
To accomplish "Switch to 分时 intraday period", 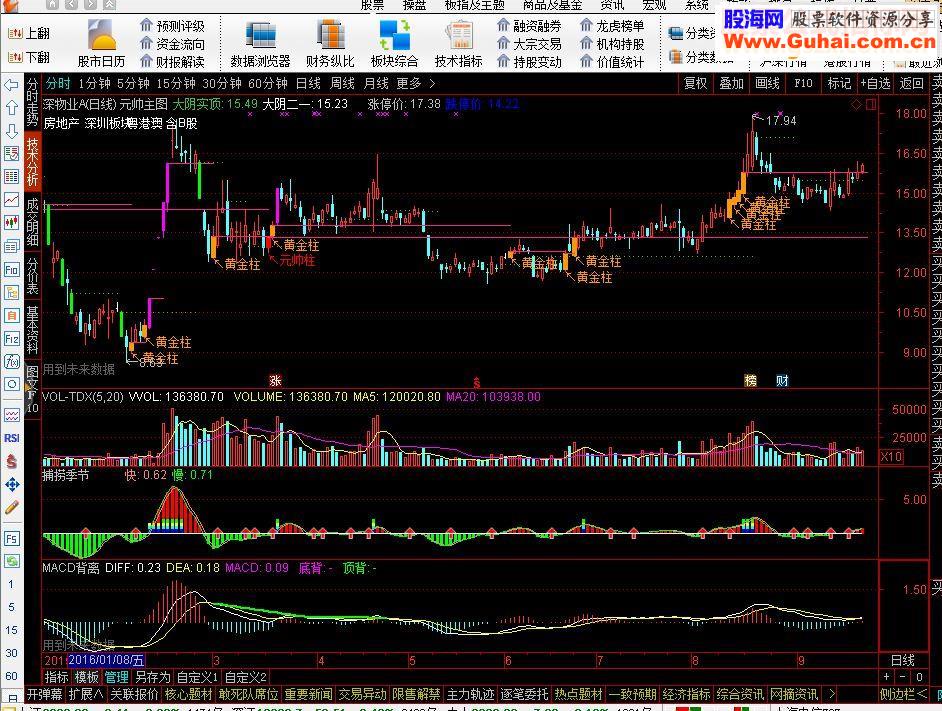I will pos(58,84).
